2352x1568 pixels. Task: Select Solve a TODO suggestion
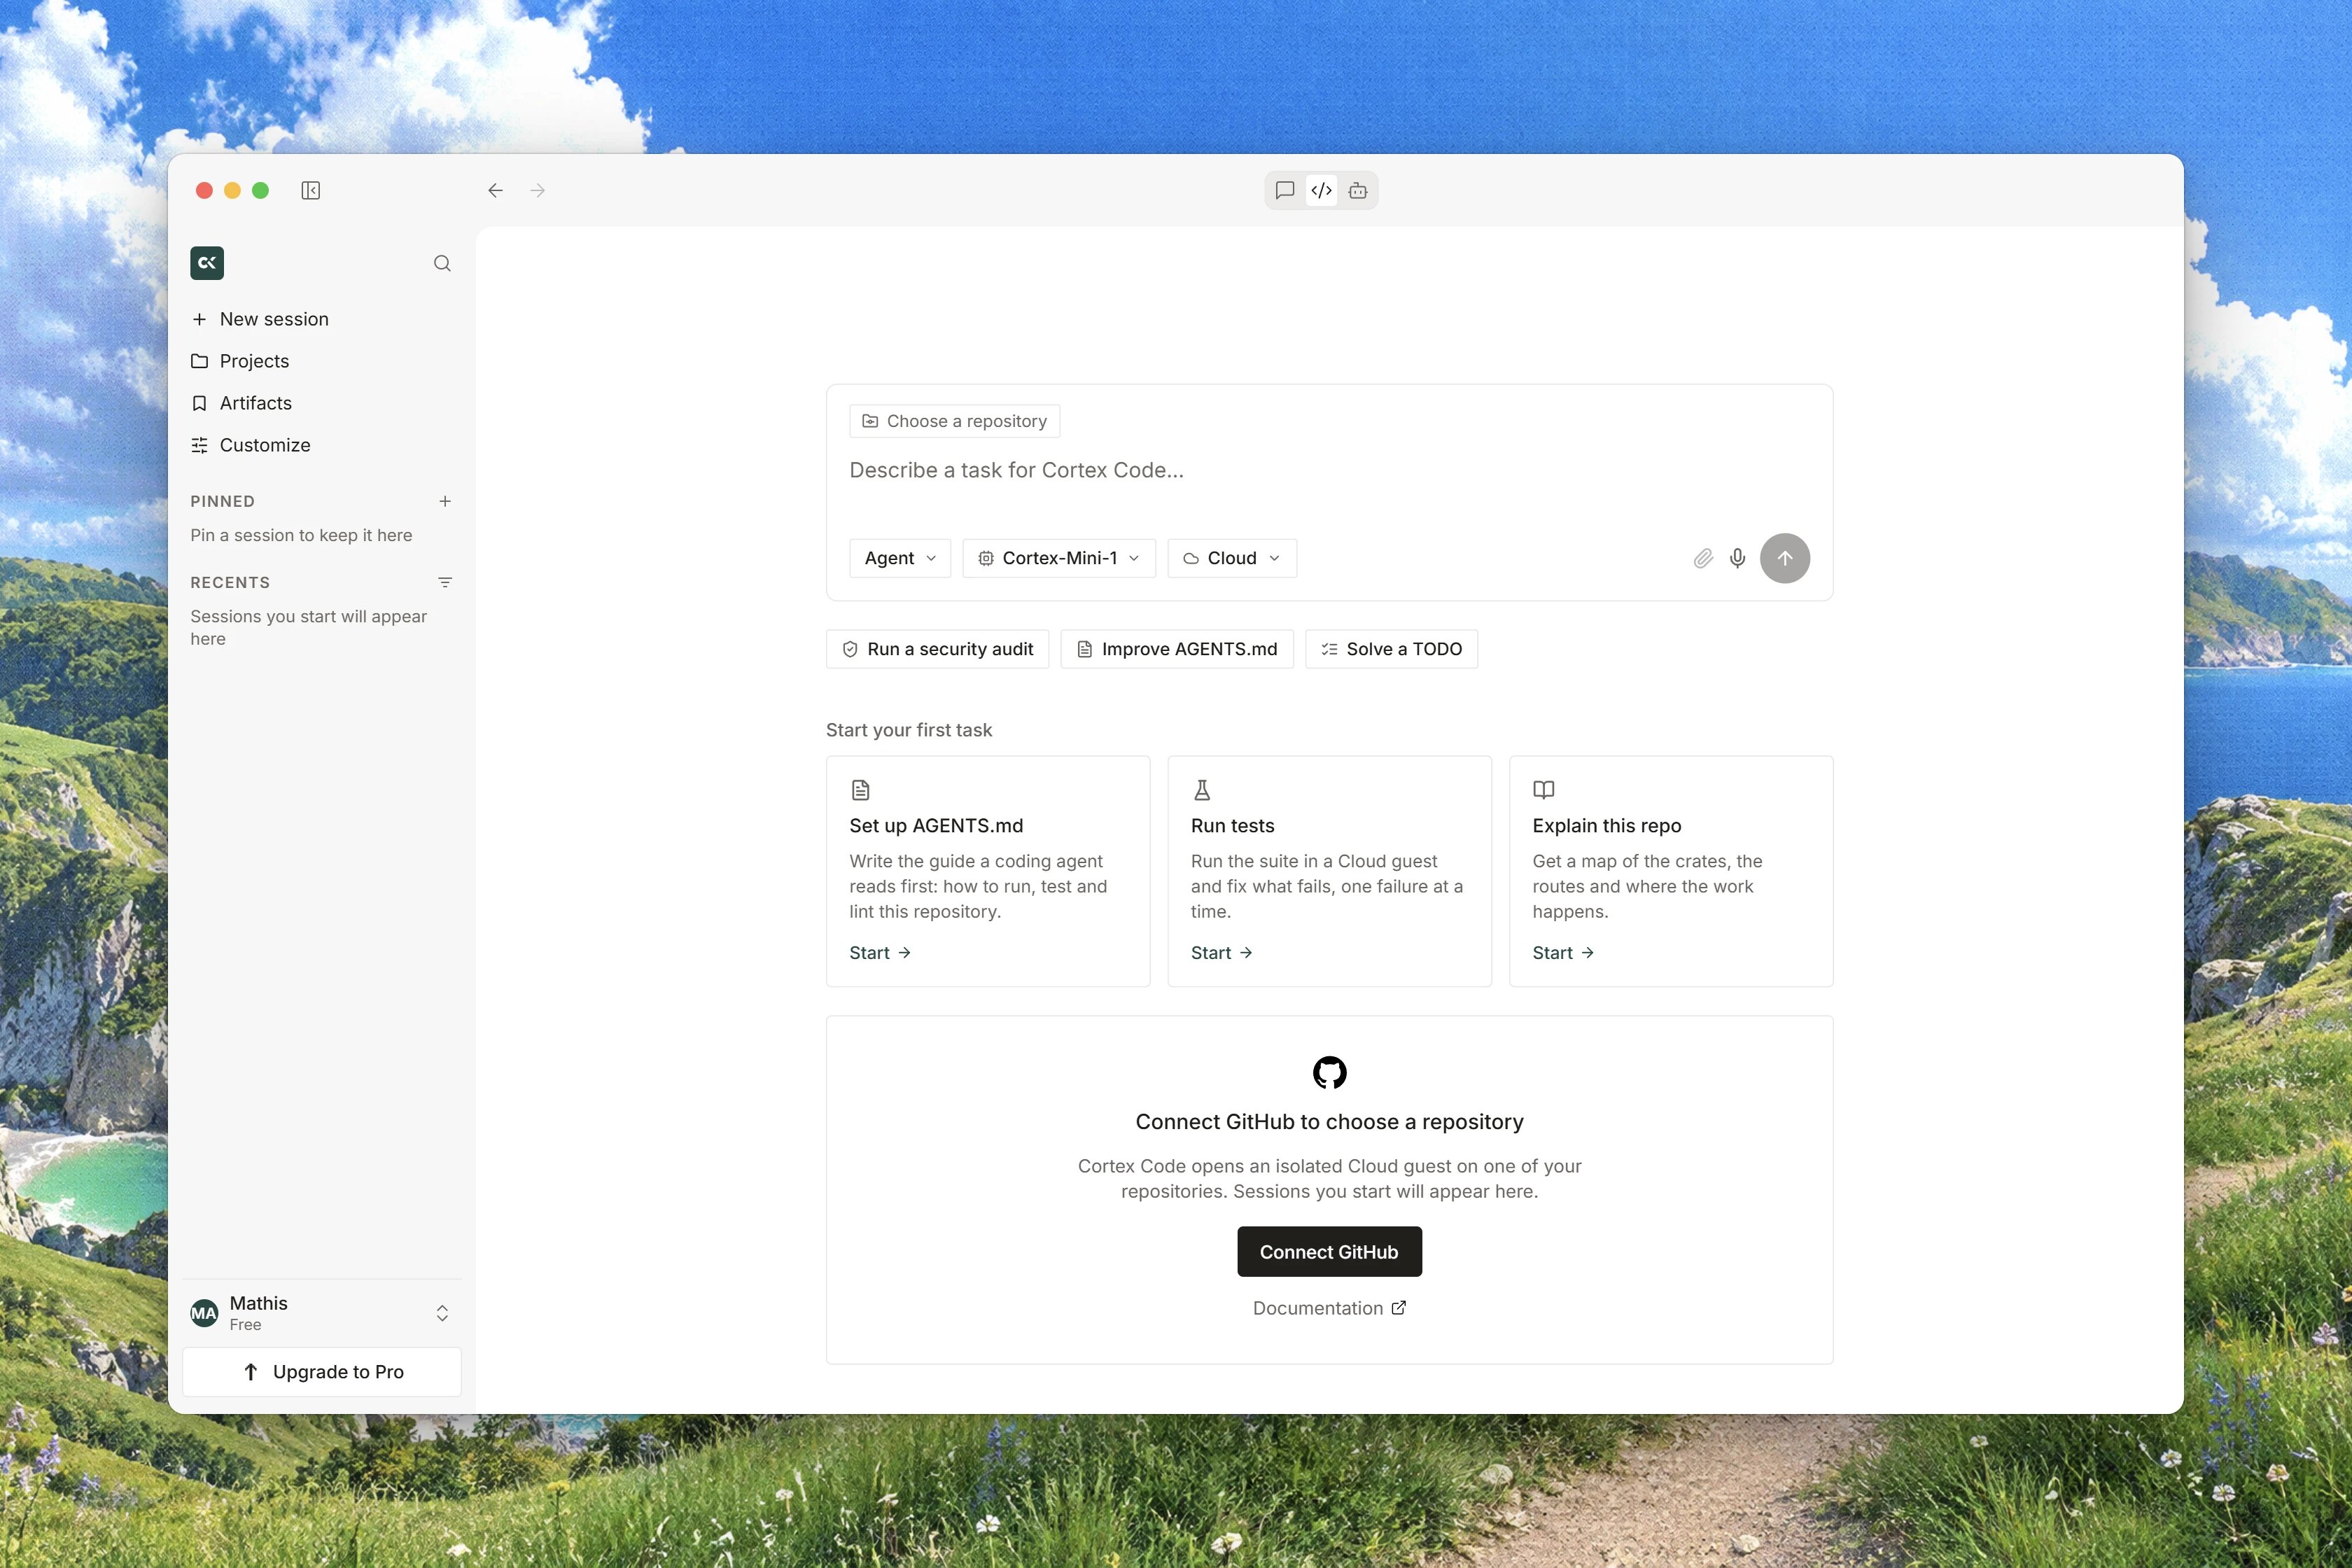pos(1391,649)
